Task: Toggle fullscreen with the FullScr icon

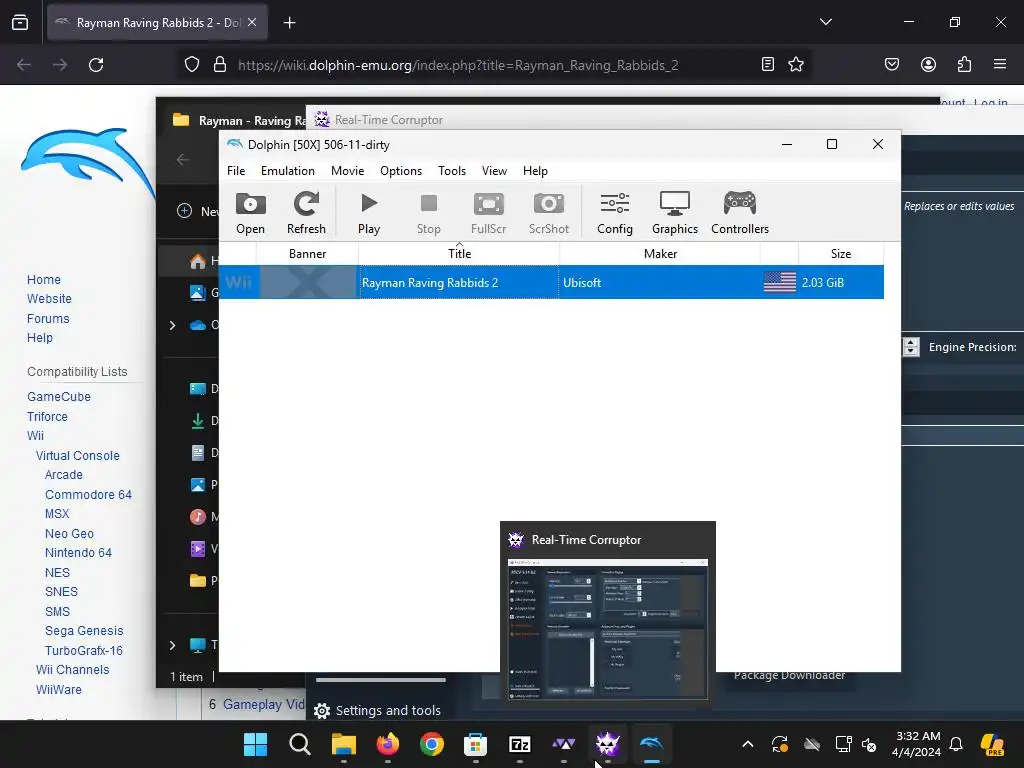Action: [x=488, y=213]
